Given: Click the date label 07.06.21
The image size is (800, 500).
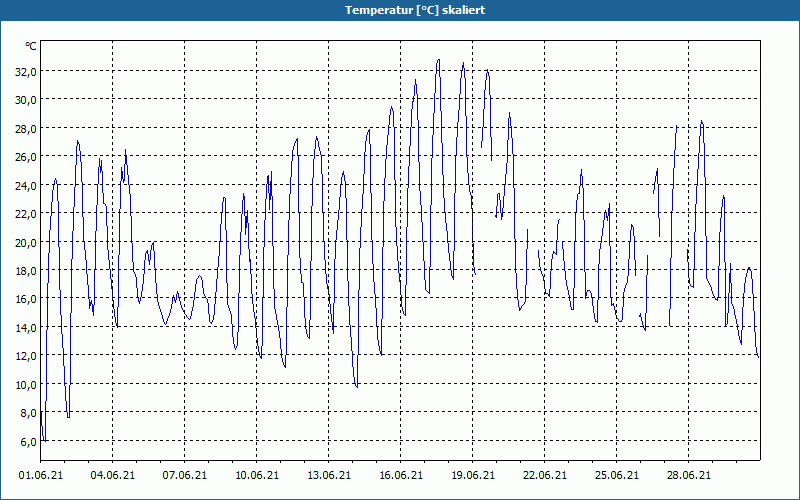Looking at the screenshot, I should click(185, 476).
